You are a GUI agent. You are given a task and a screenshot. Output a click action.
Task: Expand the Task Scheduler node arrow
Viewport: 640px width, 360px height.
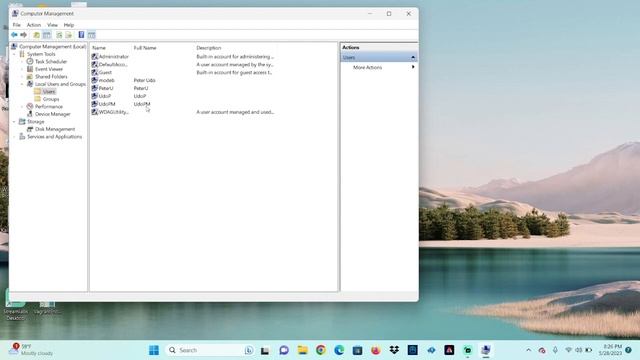(x=22, y=62)
